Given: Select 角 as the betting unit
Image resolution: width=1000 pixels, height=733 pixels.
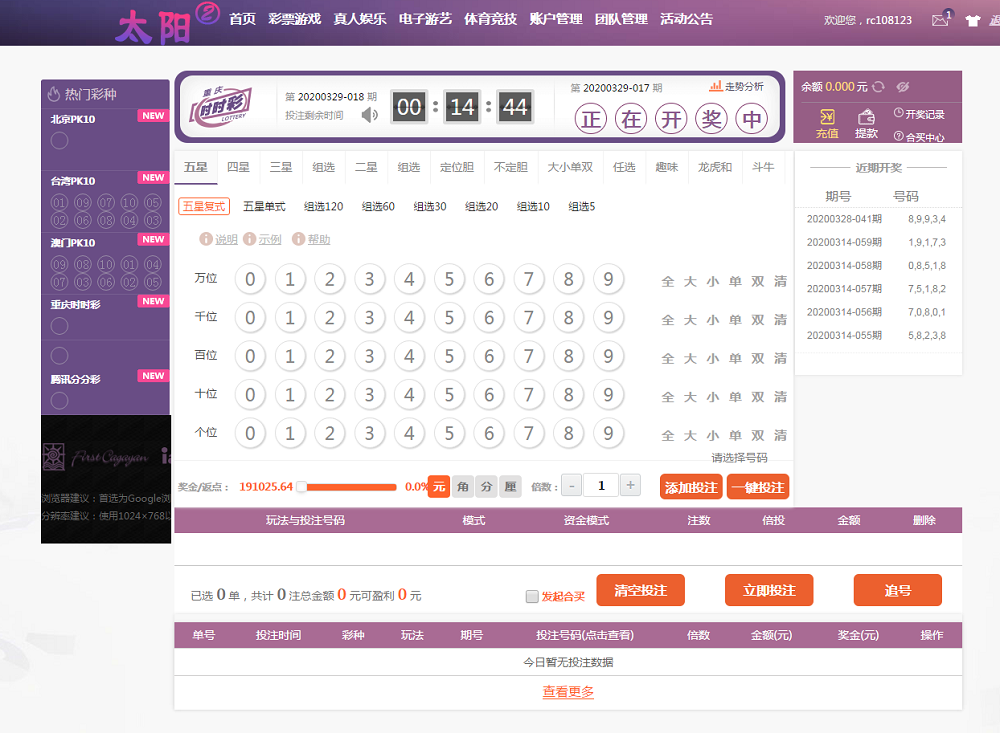Looking at the screenshot, I should [462, 487].
